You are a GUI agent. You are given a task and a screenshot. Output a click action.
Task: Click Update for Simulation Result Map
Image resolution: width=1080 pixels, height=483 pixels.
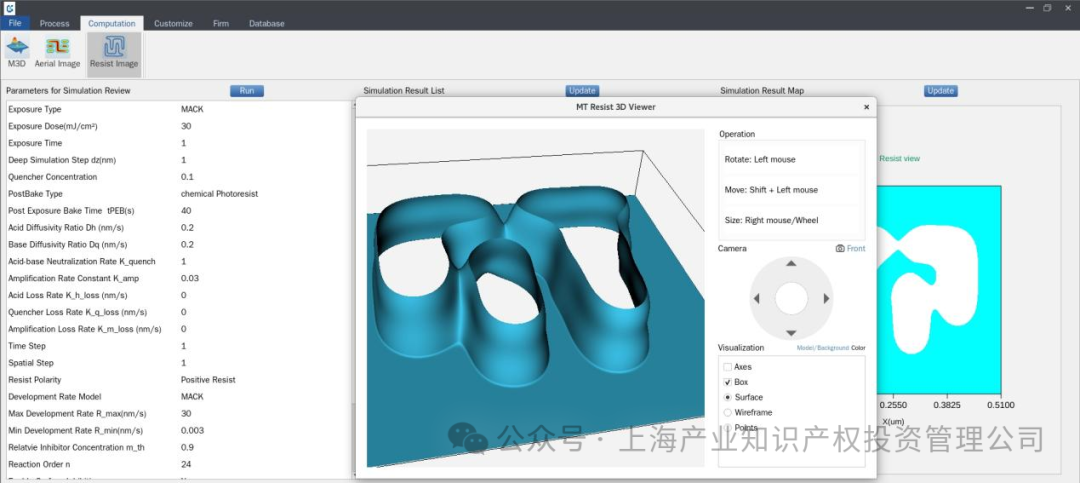point(940,90)
